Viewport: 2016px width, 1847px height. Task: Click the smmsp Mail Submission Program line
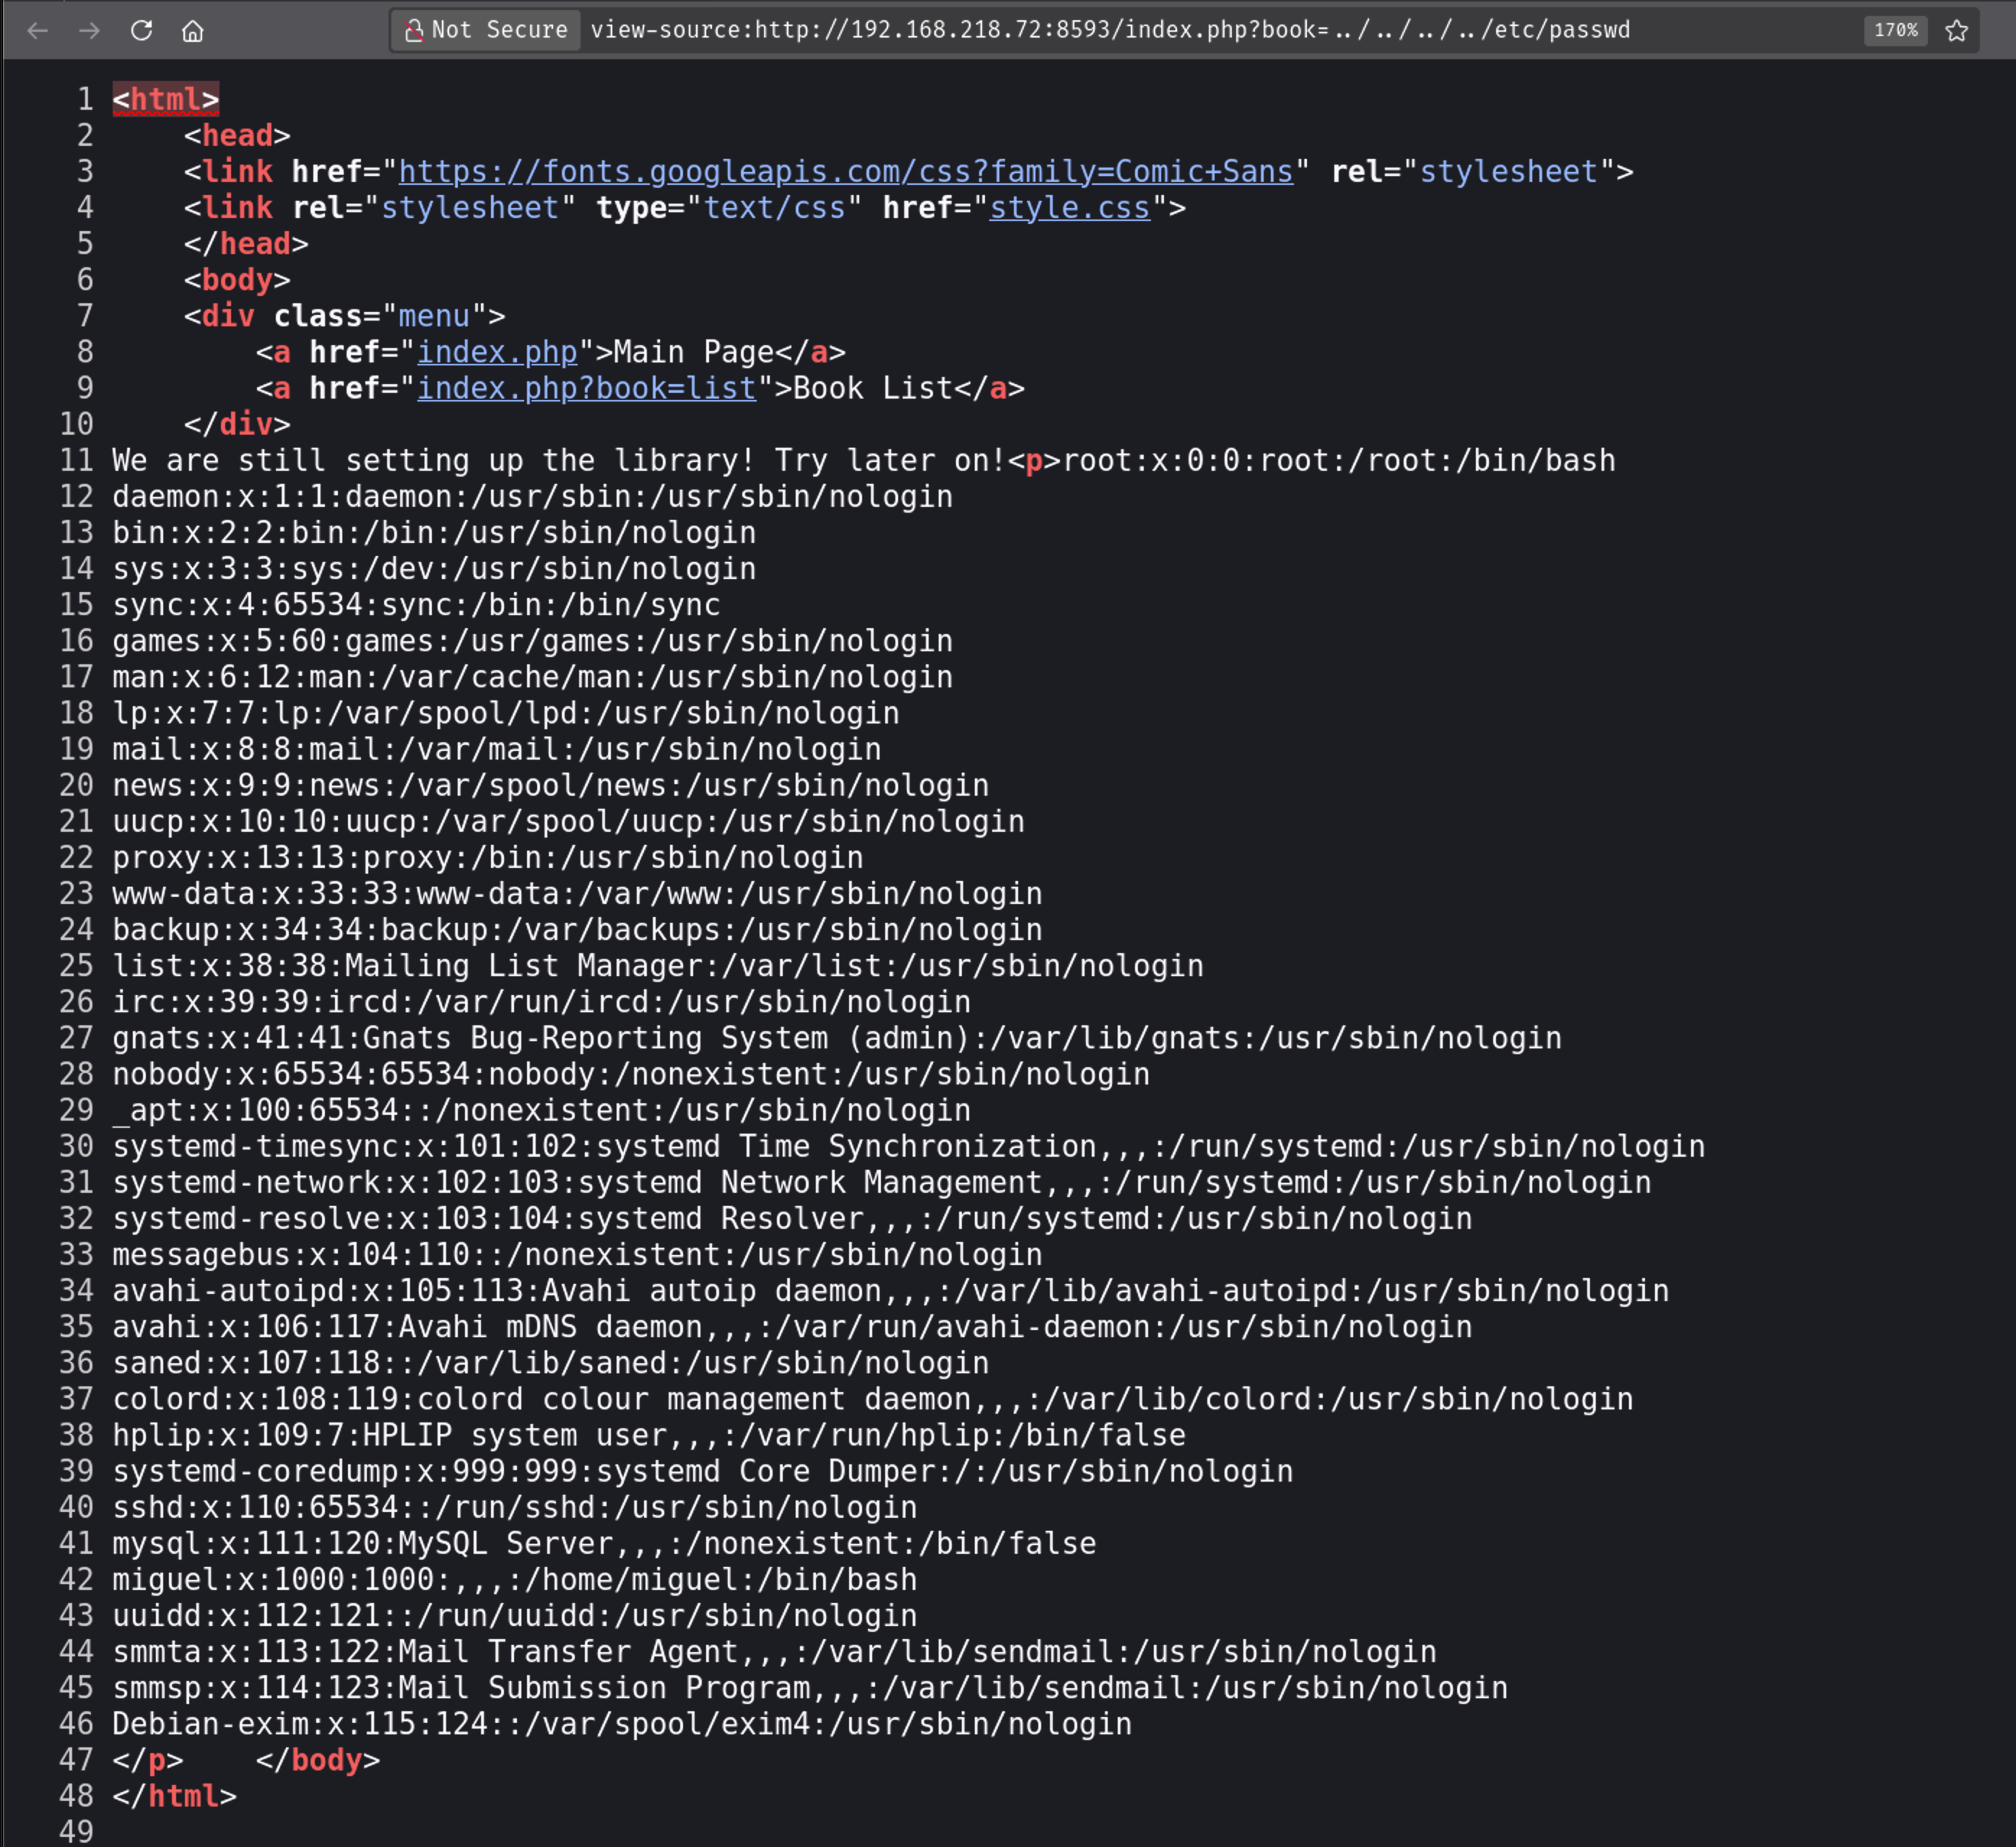click(x=810, y=1688)
